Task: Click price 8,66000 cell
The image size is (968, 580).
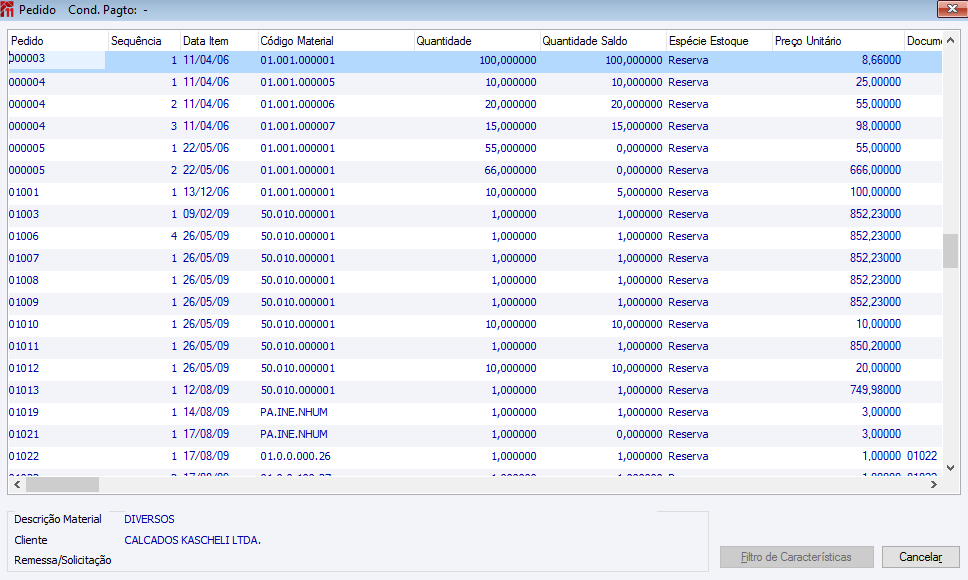Action: tap(882, 60)
